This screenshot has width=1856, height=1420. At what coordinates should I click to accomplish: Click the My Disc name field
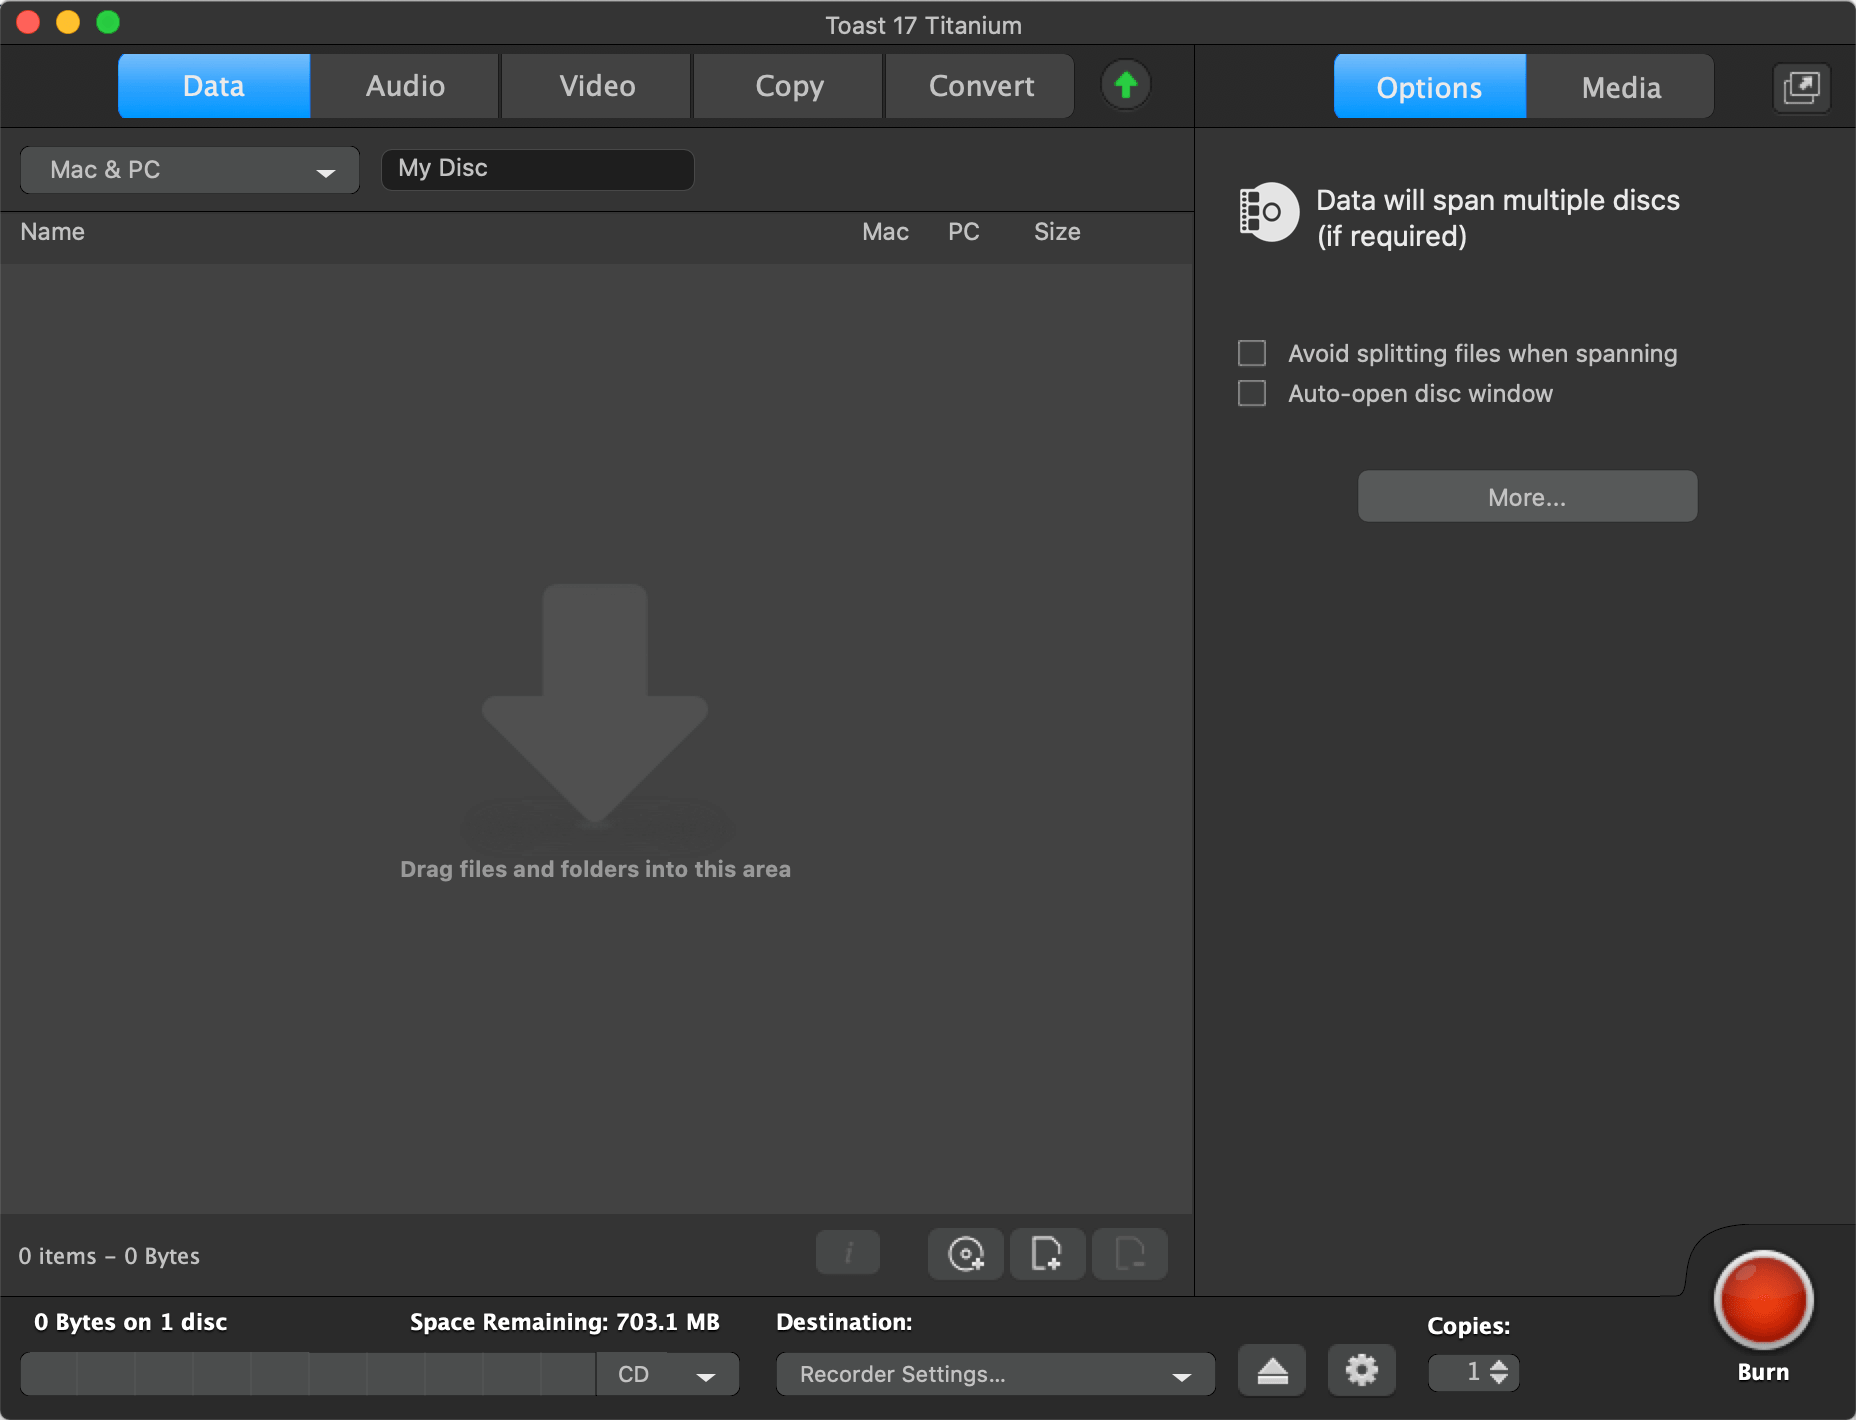click(538, 169)
